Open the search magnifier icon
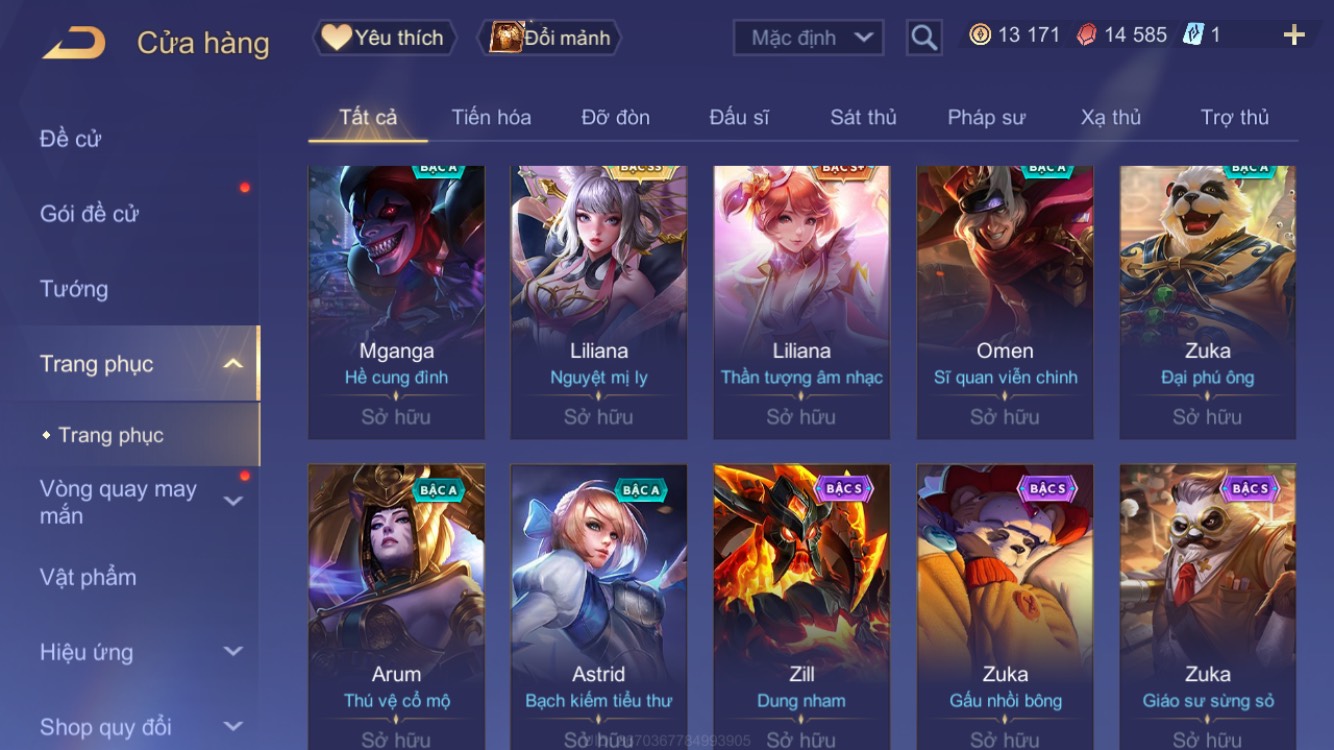This screenshot has height=750, width=1334. 924,38
